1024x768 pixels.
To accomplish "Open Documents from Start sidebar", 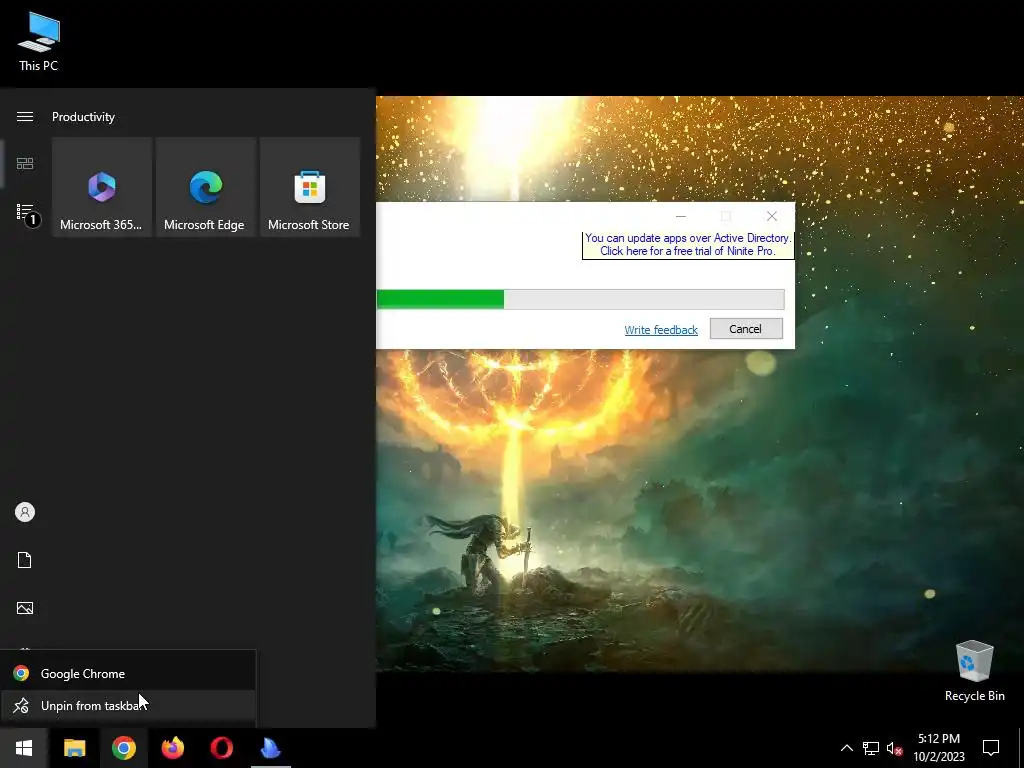I will point(25,560).
